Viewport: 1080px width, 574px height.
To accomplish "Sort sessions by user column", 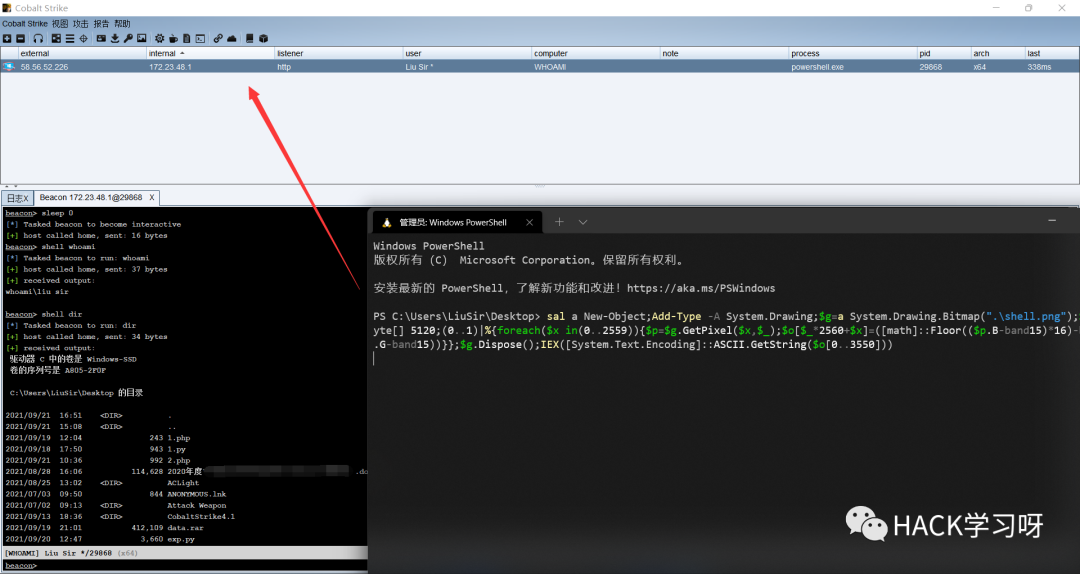I will [467, 53].
